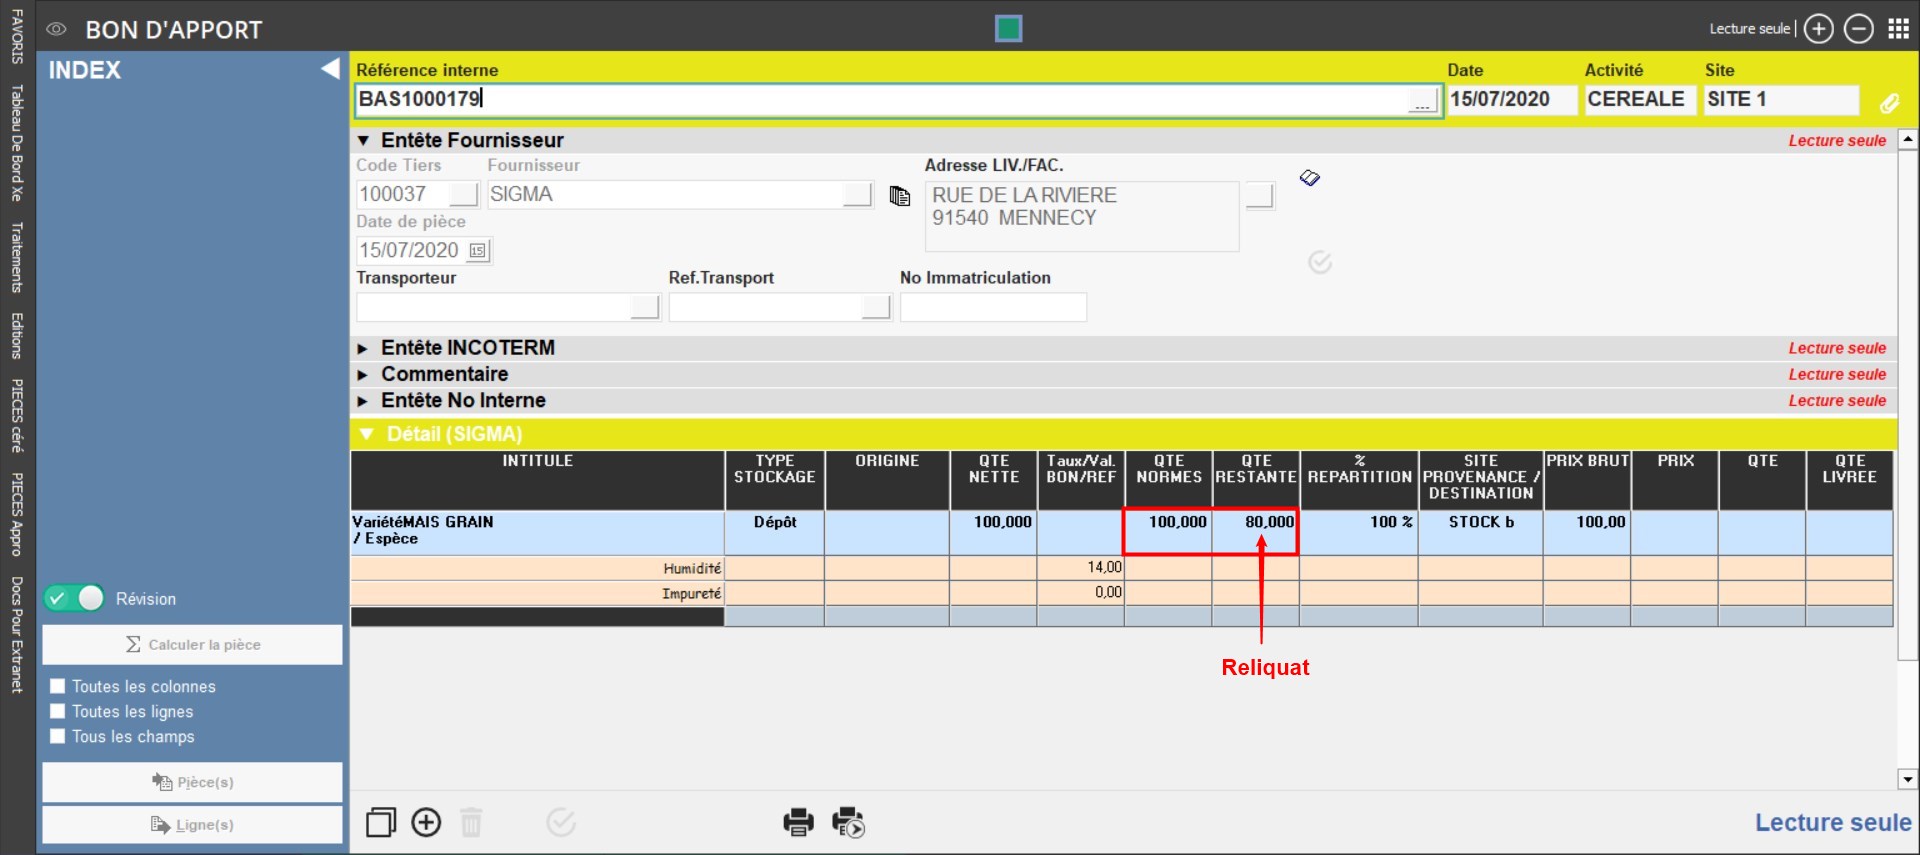This screenshot has height=855, width=1920.
Task: Click the zoom out minus circle icon
Action: [x=1858, y=29]
